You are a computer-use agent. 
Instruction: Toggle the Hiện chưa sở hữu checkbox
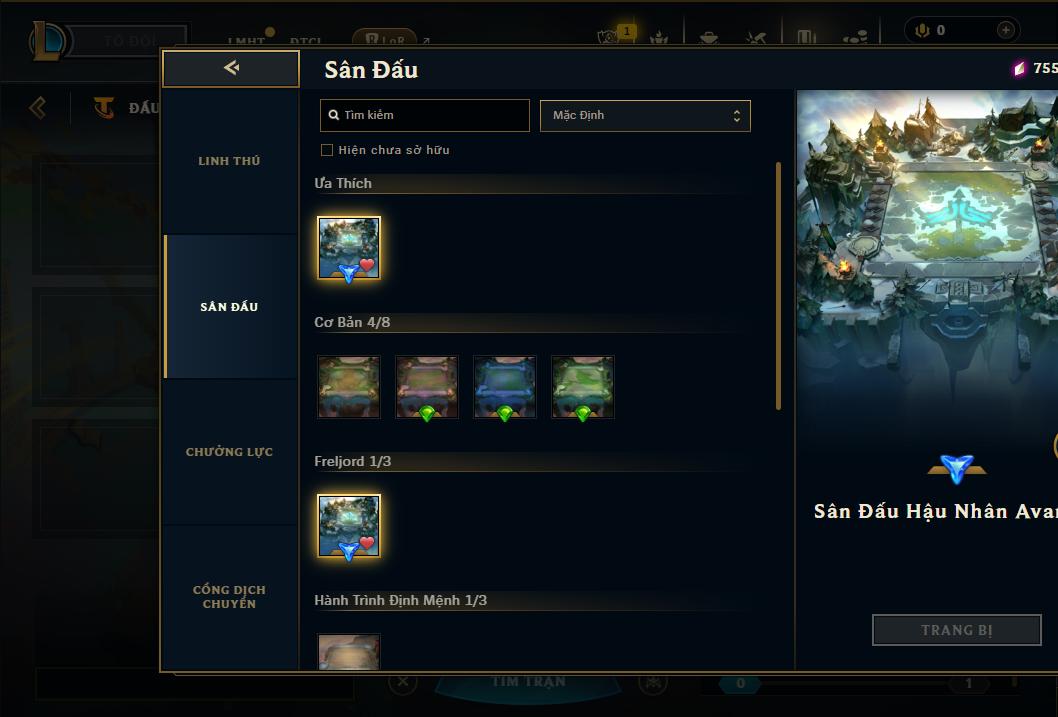pos(327,150)
